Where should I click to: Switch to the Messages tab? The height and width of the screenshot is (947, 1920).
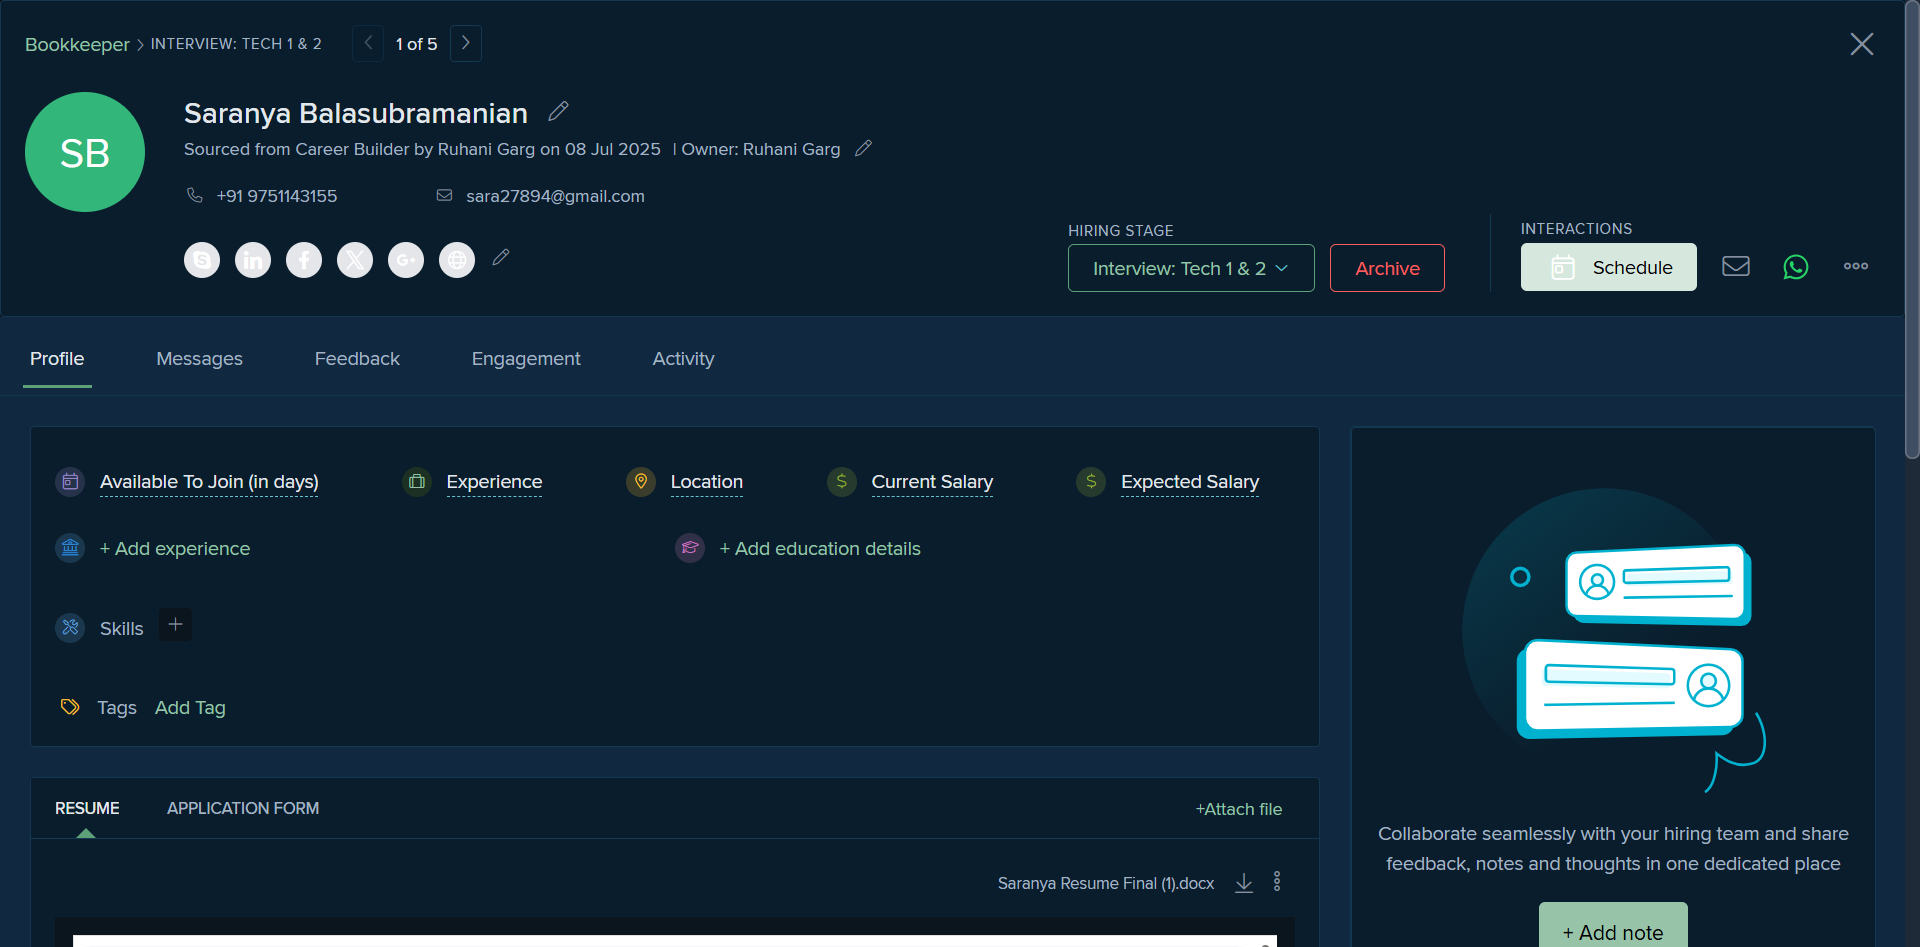199,358
